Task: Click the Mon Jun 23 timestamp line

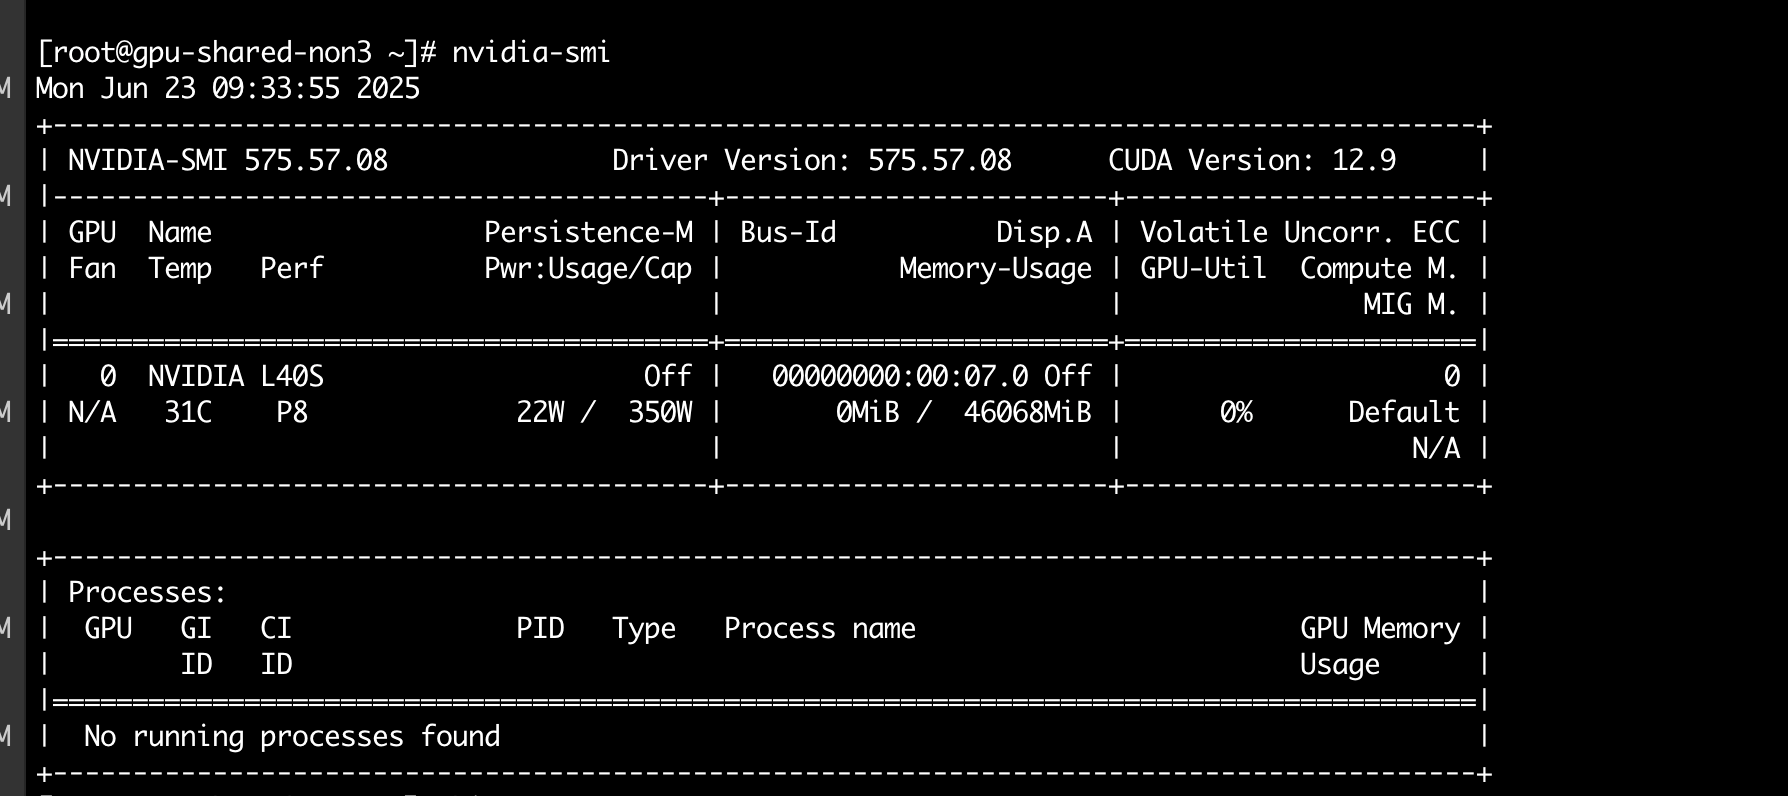Action: click(228, 89)
